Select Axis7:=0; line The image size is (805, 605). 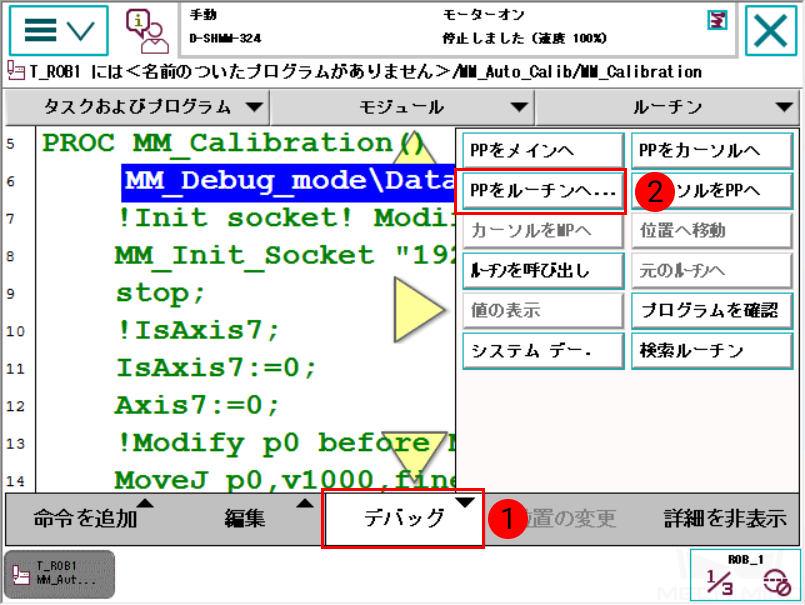coord(198,406)
